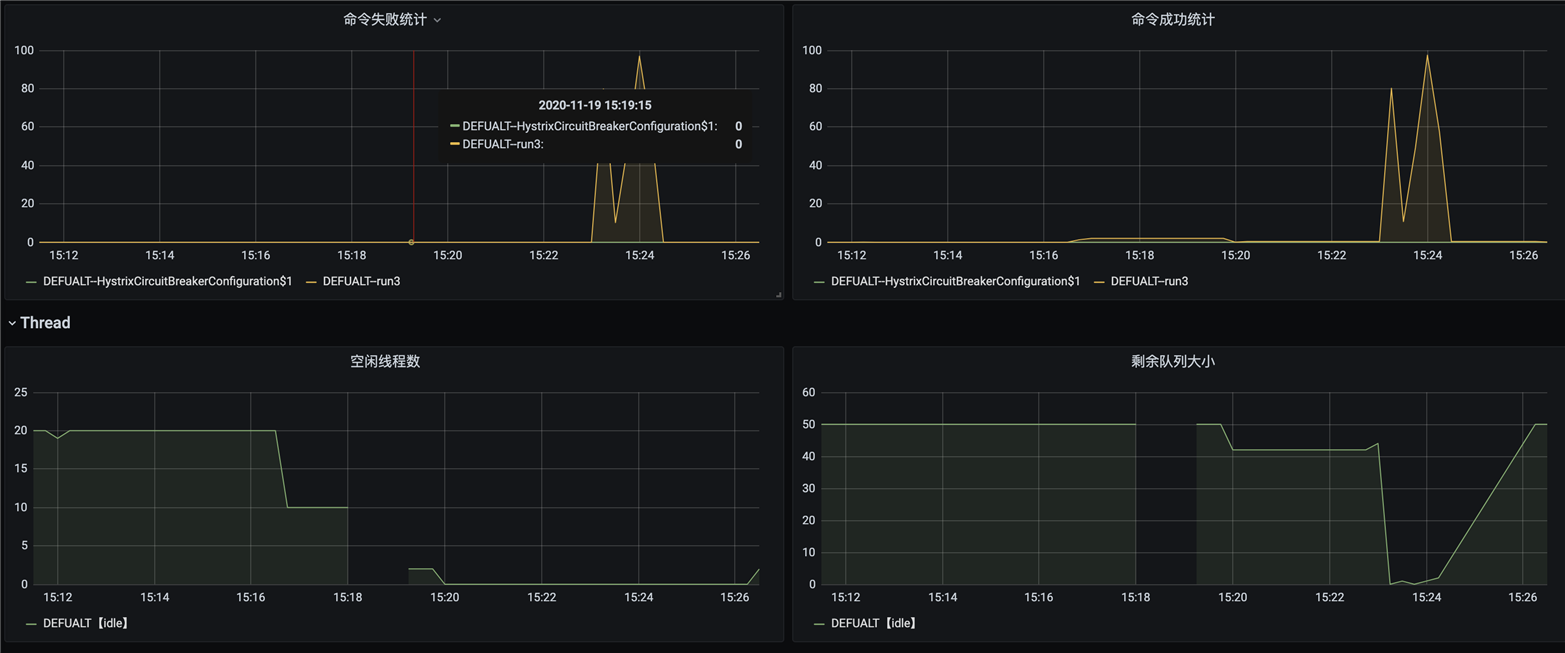Click the 100 value on 命令成功统计 y-axis

(x=813, y=50)
